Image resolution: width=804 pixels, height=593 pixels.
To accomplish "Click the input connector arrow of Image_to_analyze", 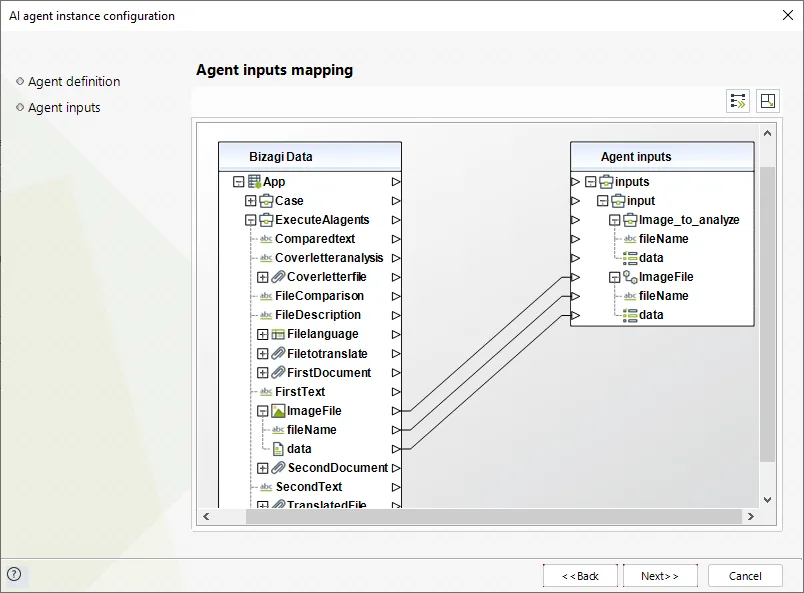I will (x=575, y=220).
